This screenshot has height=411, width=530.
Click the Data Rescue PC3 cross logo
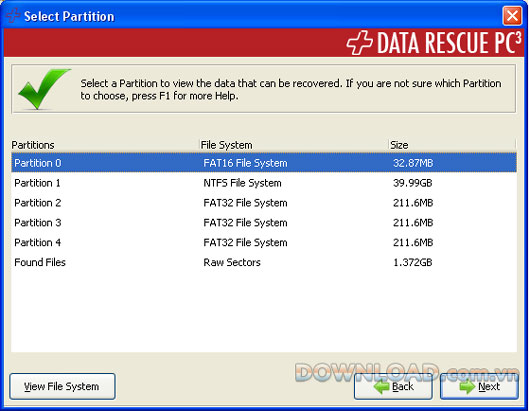(360, 43)
